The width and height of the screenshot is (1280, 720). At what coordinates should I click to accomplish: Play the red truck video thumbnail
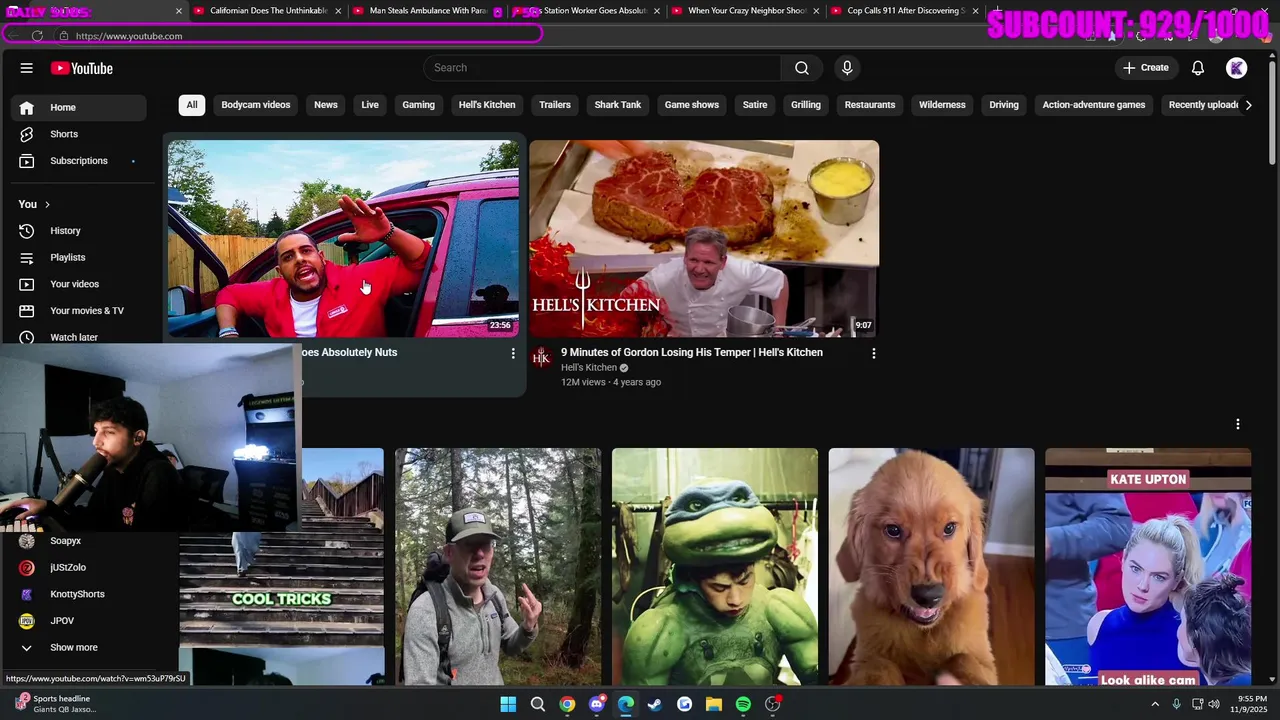click(343, 238)
